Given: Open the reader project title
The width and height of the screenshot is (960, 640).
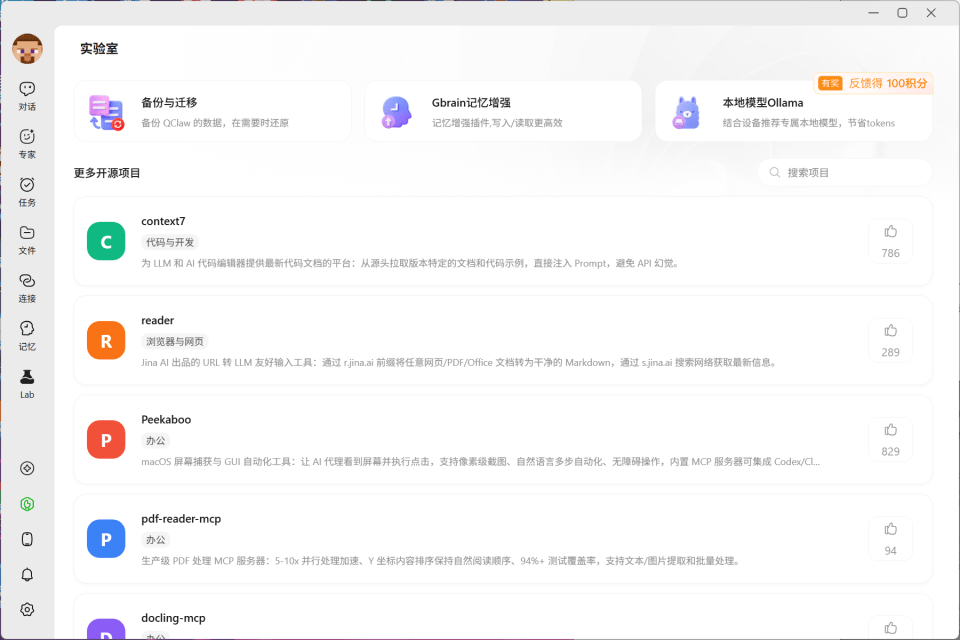Looking at the screenshot, I should 157,320.
